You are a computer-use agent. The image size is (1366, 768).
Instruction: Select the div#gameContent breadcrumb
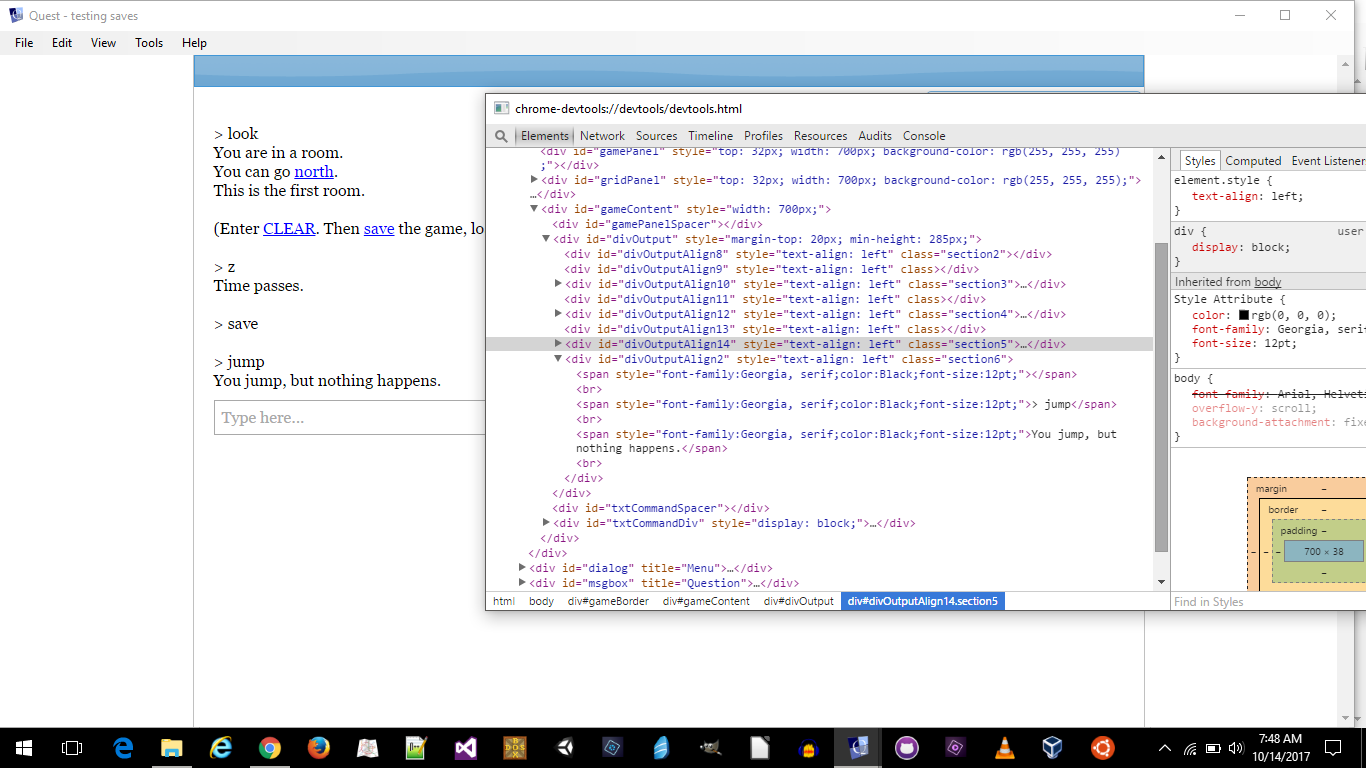[706, 601]
